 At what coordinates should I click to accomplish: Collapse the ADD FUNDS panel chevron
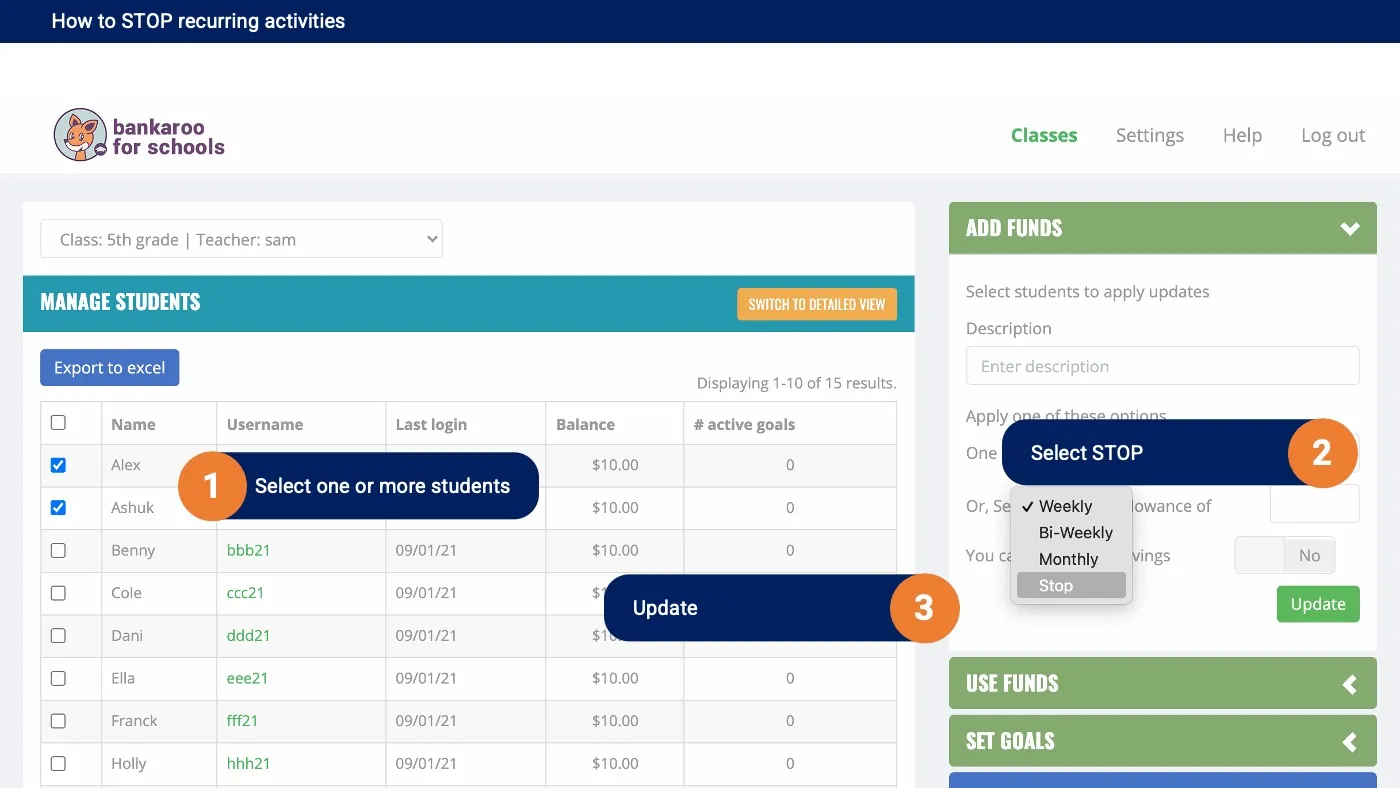tap(1350, 229)
